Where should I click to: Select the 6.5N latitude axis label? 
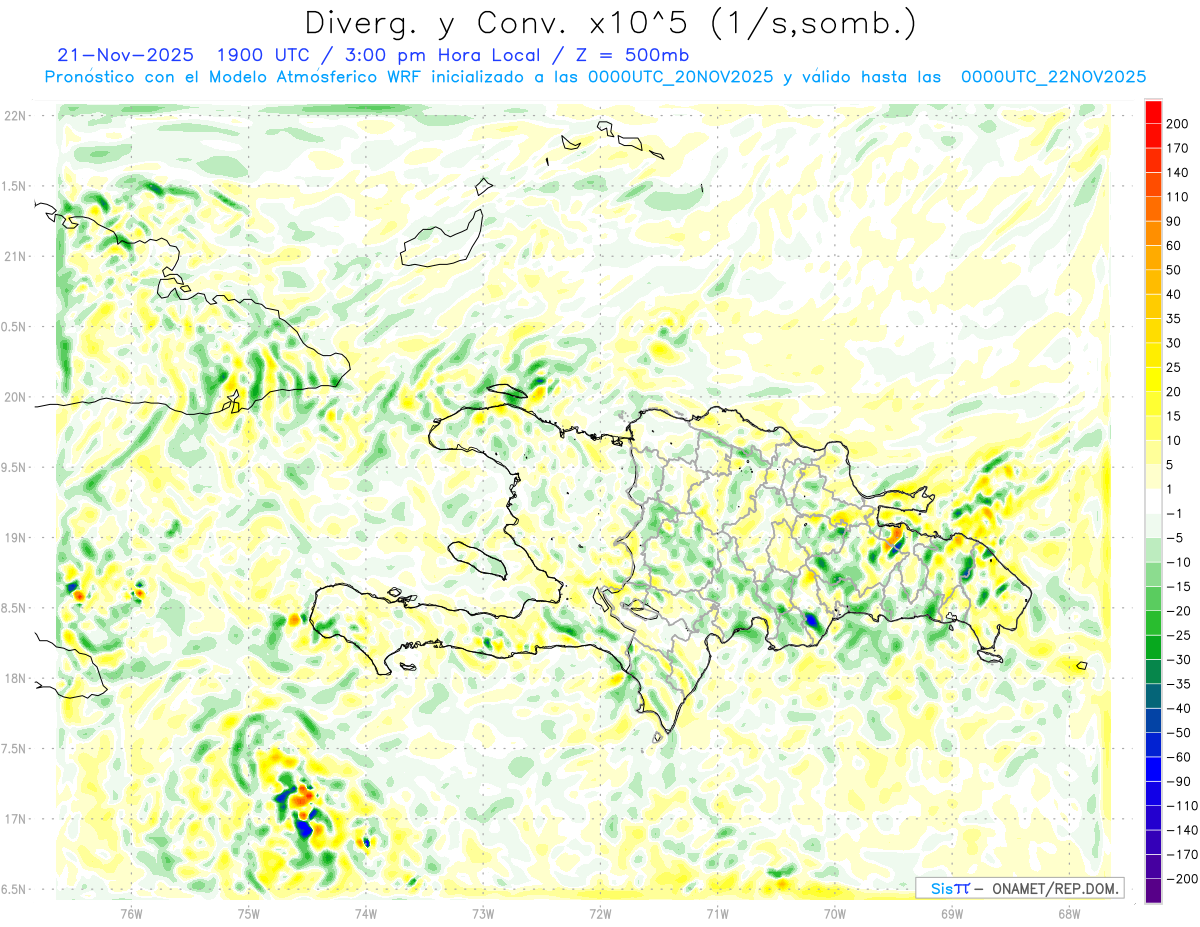(x=13, y=889)
